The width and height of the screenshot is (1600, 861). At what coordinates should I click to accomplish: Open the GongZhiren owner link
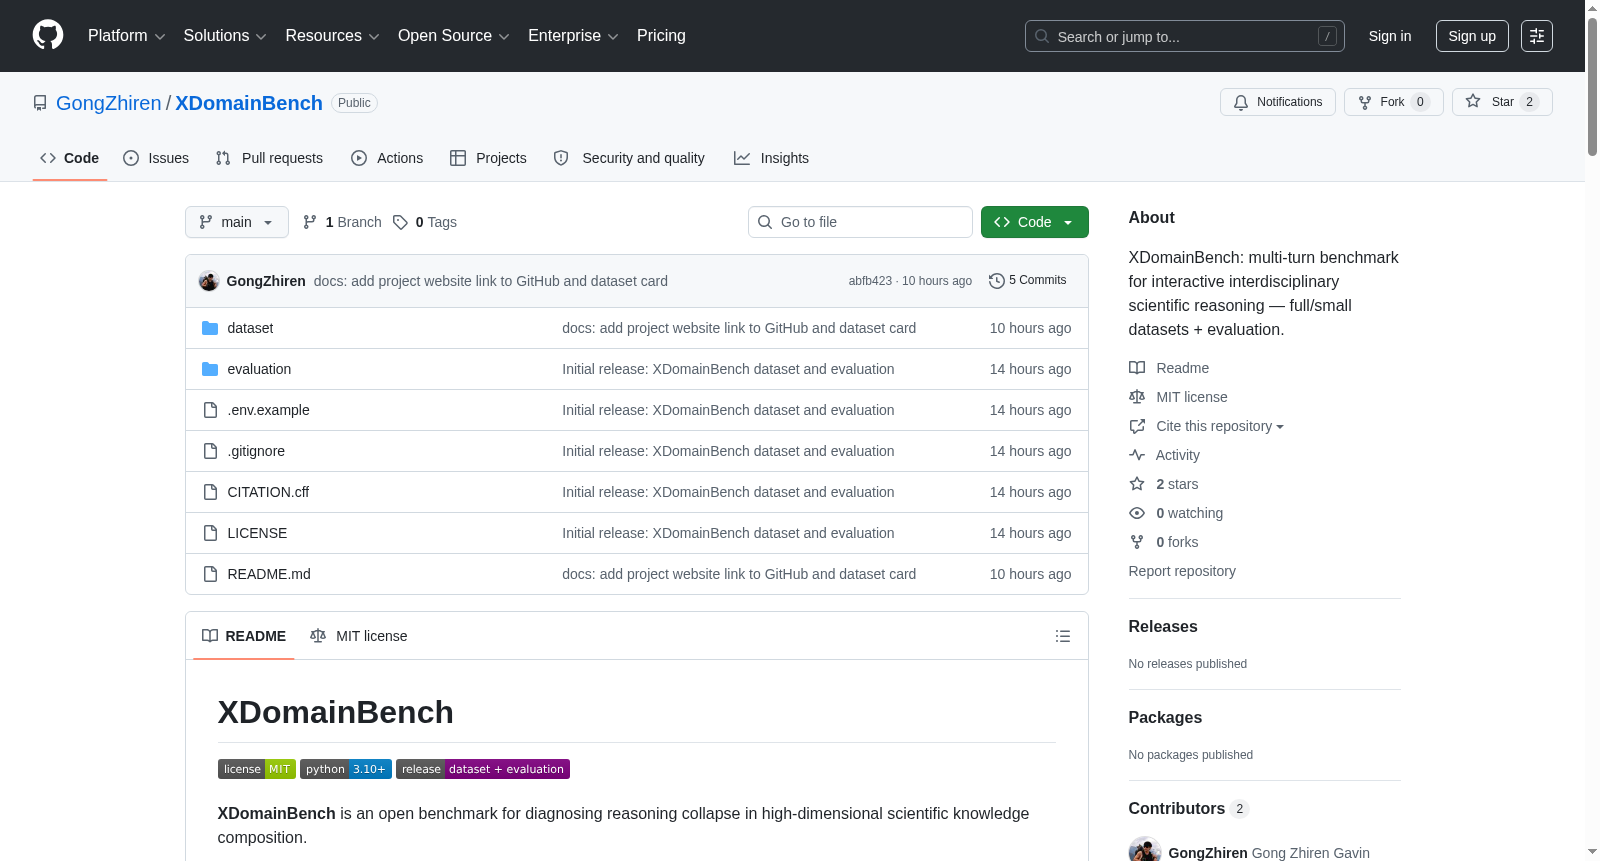(x=108, y=103)
